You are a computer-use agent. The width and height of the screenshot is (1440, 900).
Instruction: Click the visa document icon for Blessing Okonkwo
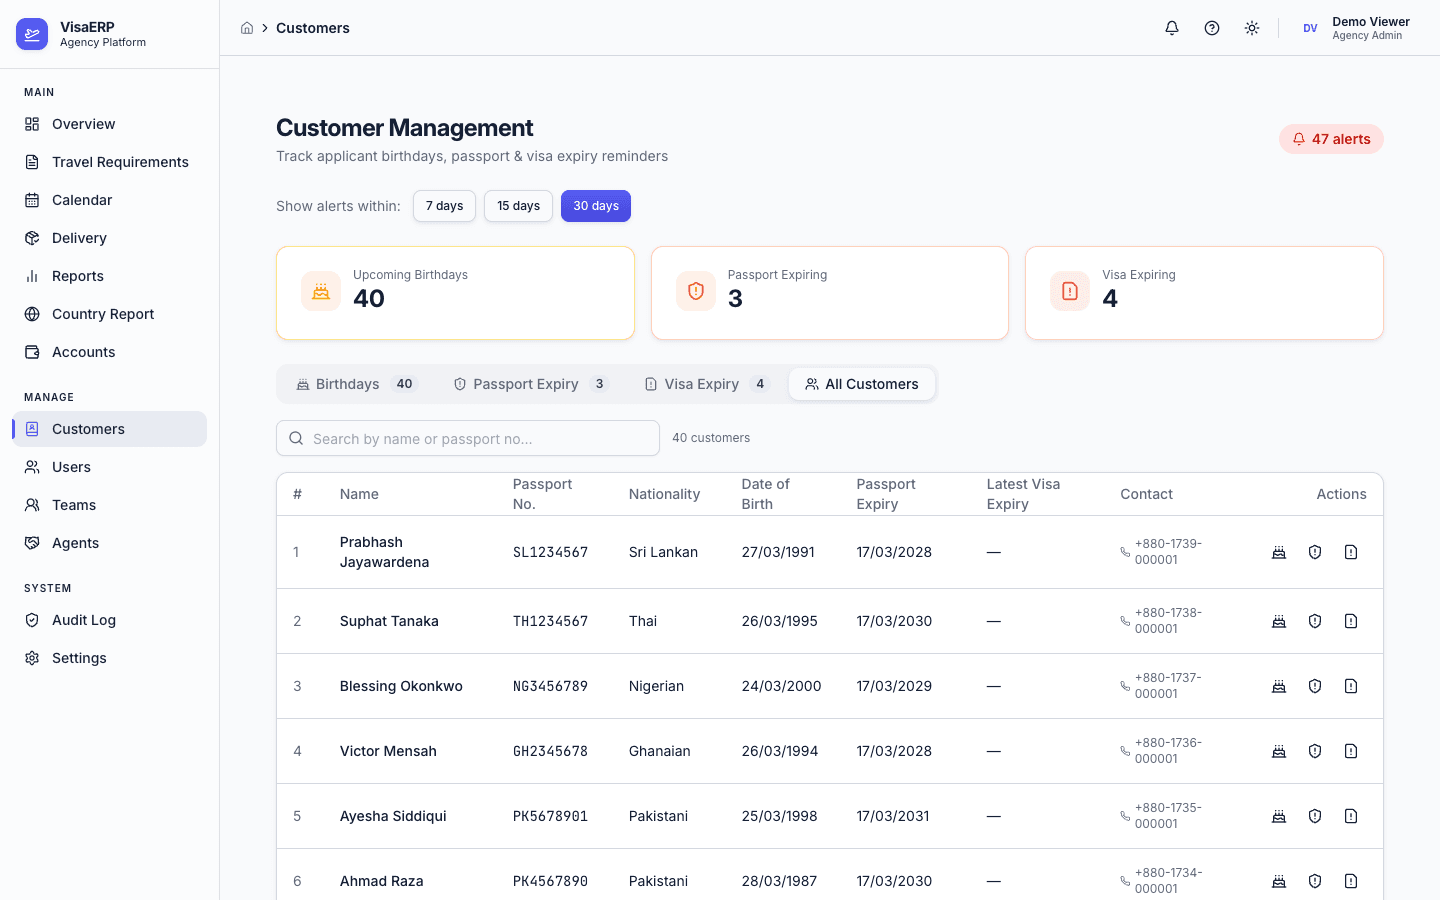pos(1351,686)
